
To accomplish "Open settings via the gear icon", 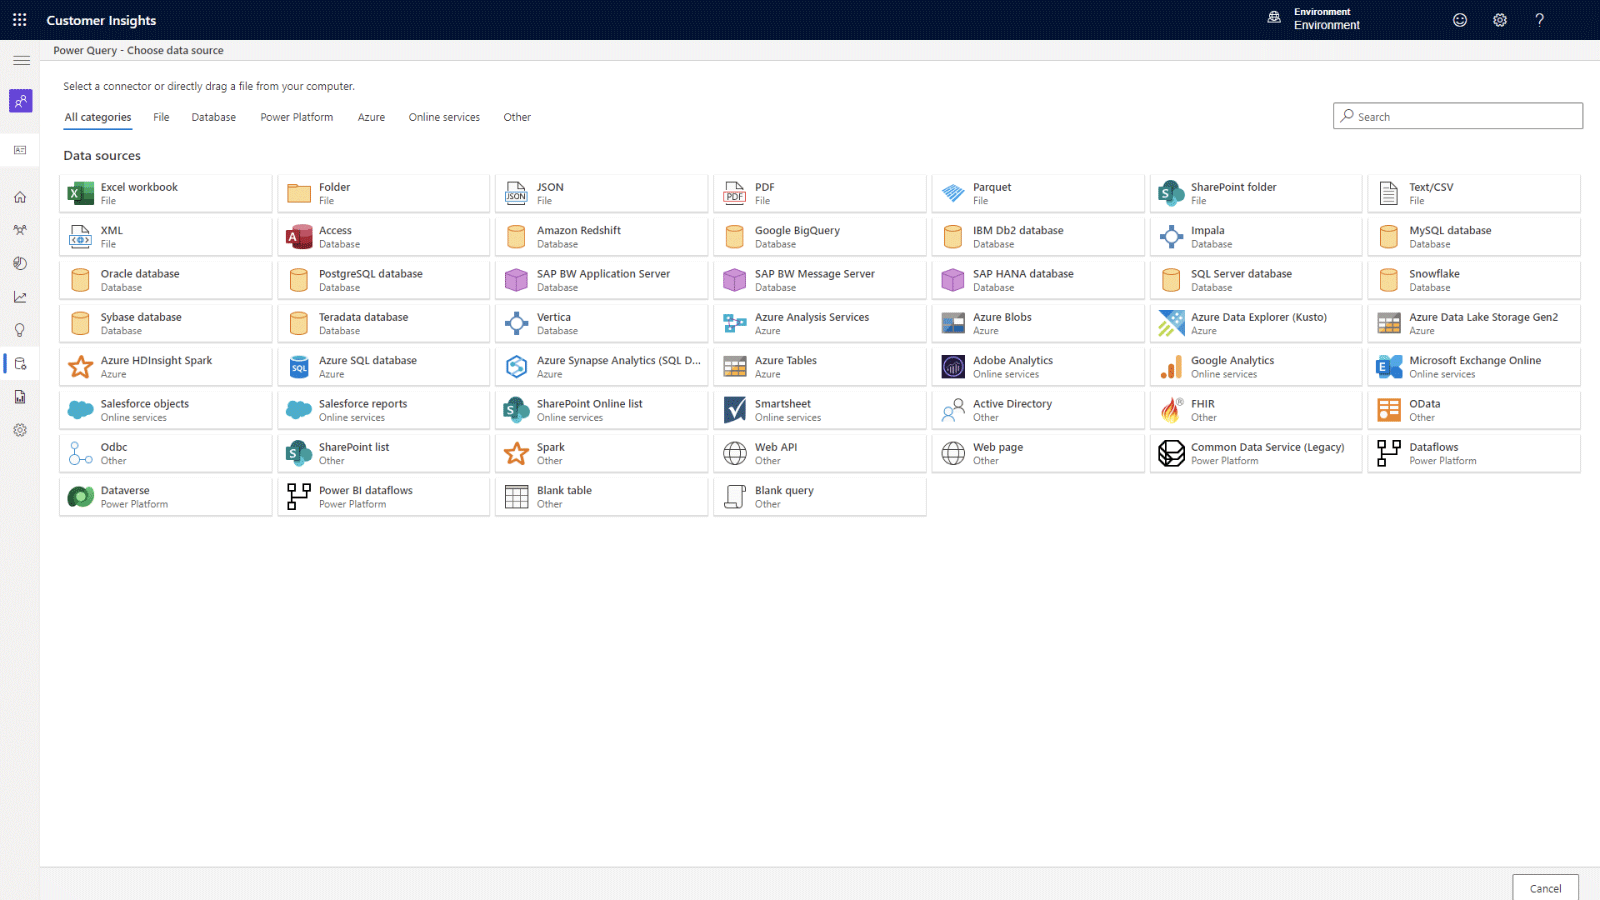I will [x=1500, y=19].
